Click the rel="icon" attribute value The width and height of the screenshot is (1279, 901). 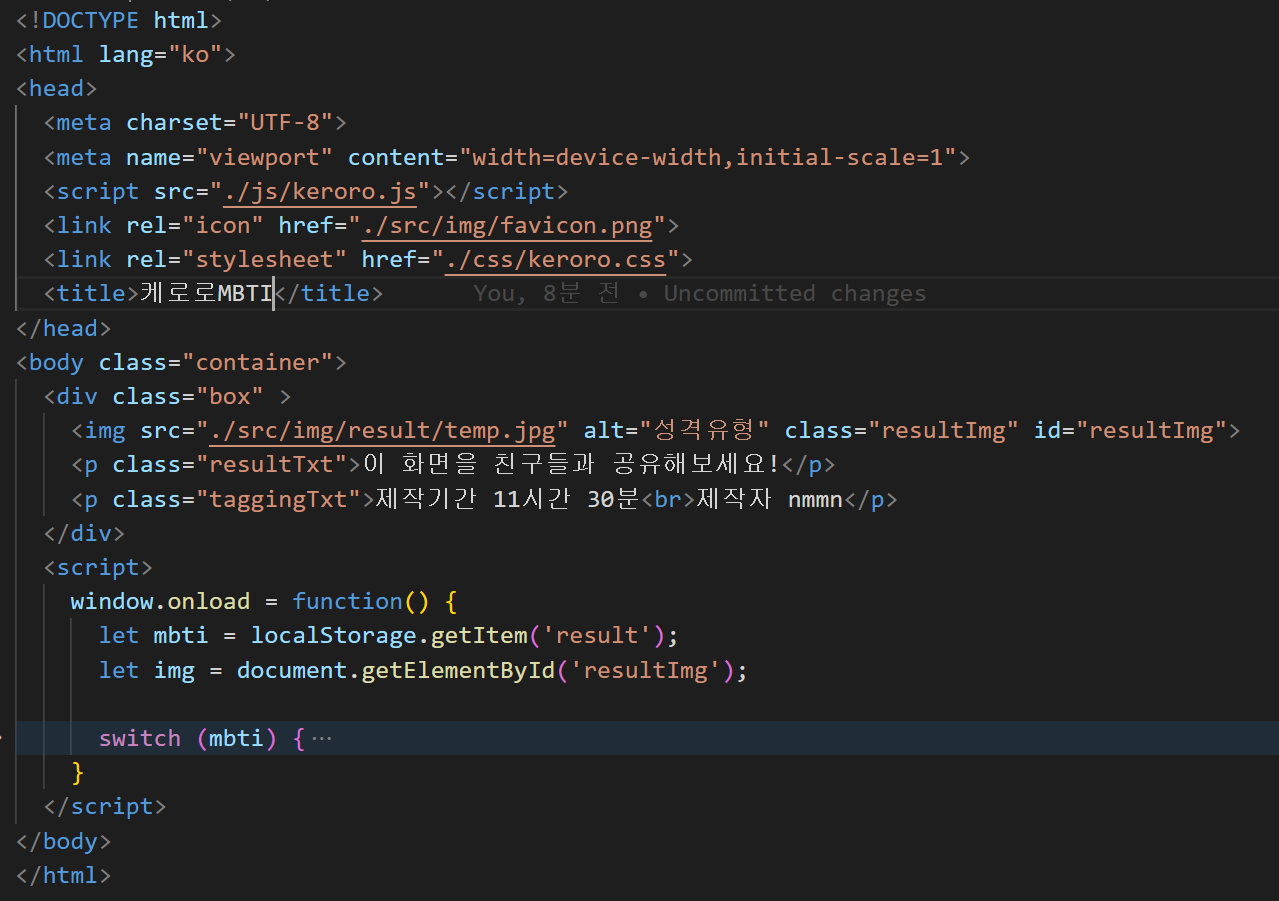[223, 225]
